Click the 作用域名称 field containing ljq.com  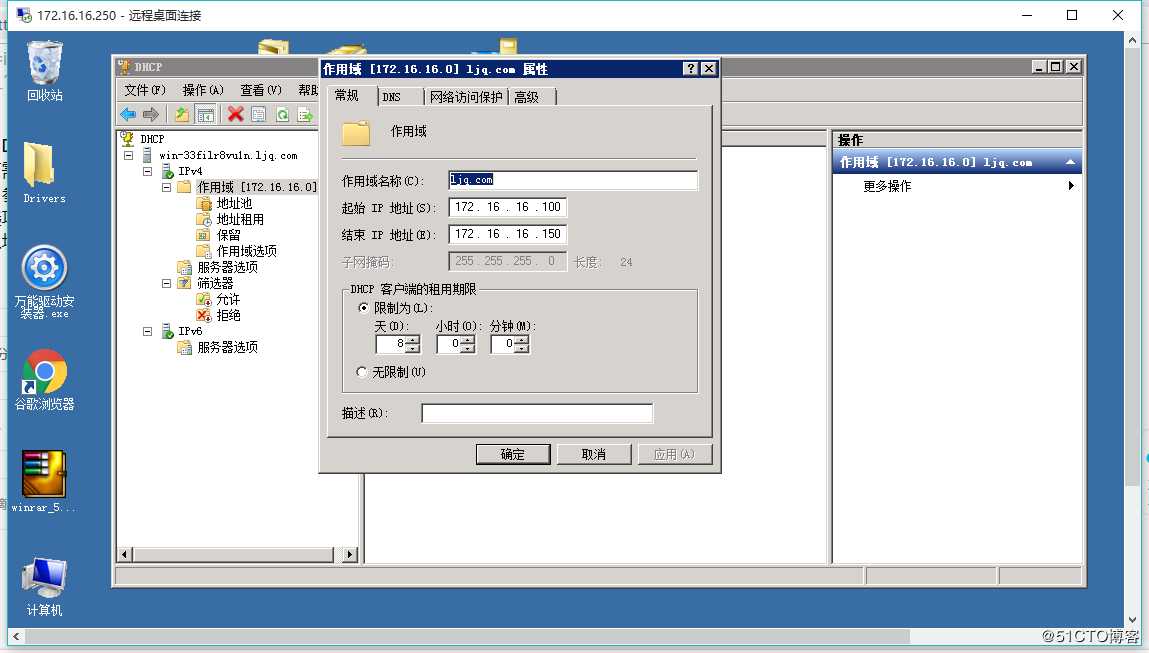573,180
